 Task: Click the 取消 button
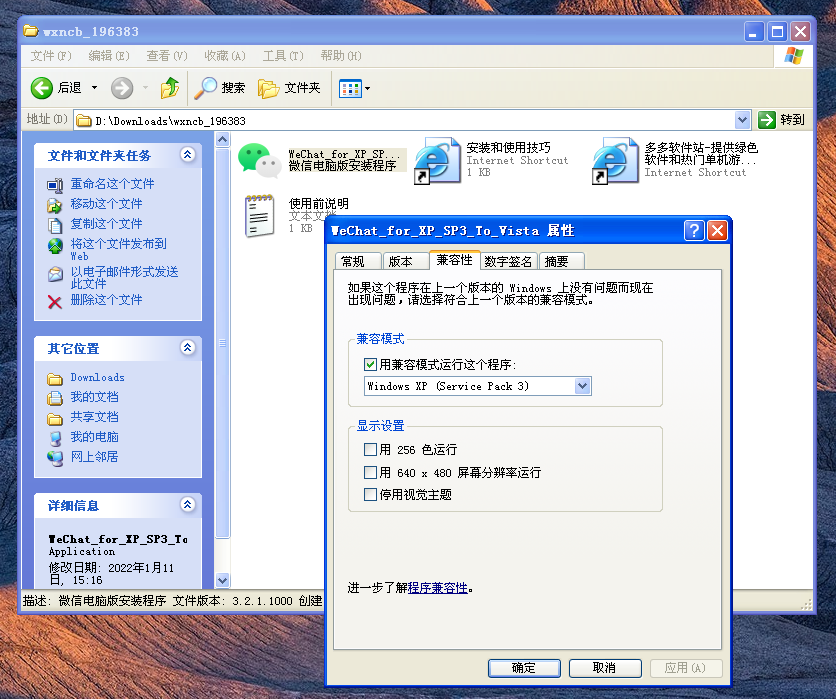click(605, 668)
